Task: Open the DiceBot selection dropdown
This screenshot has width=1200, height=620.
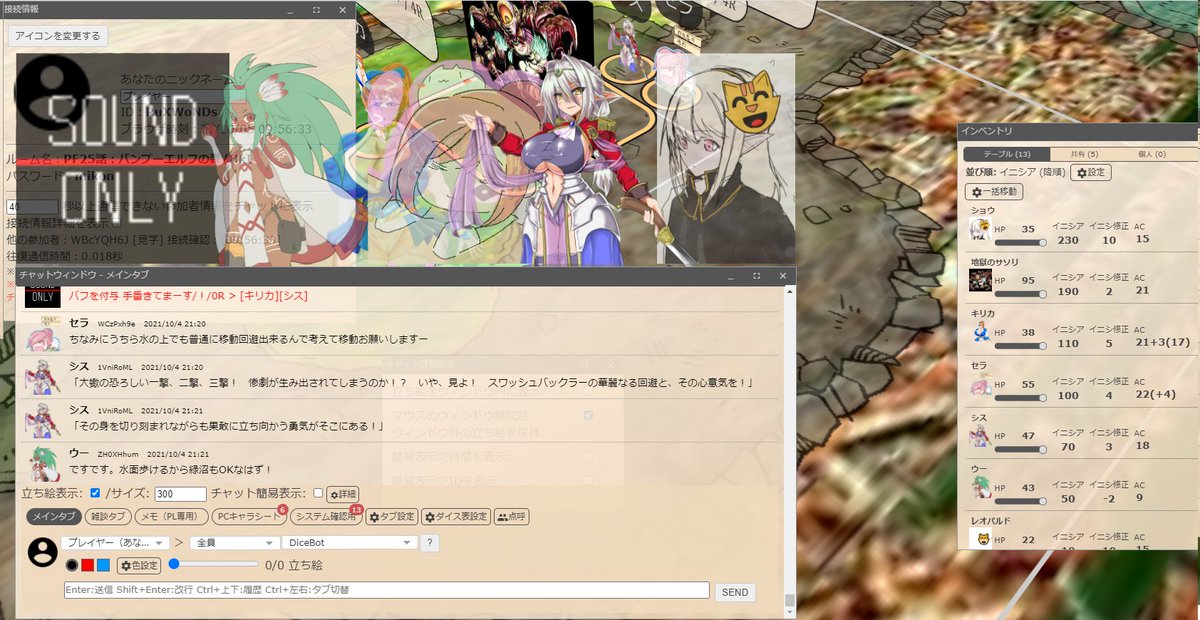Action: (350, 542)
